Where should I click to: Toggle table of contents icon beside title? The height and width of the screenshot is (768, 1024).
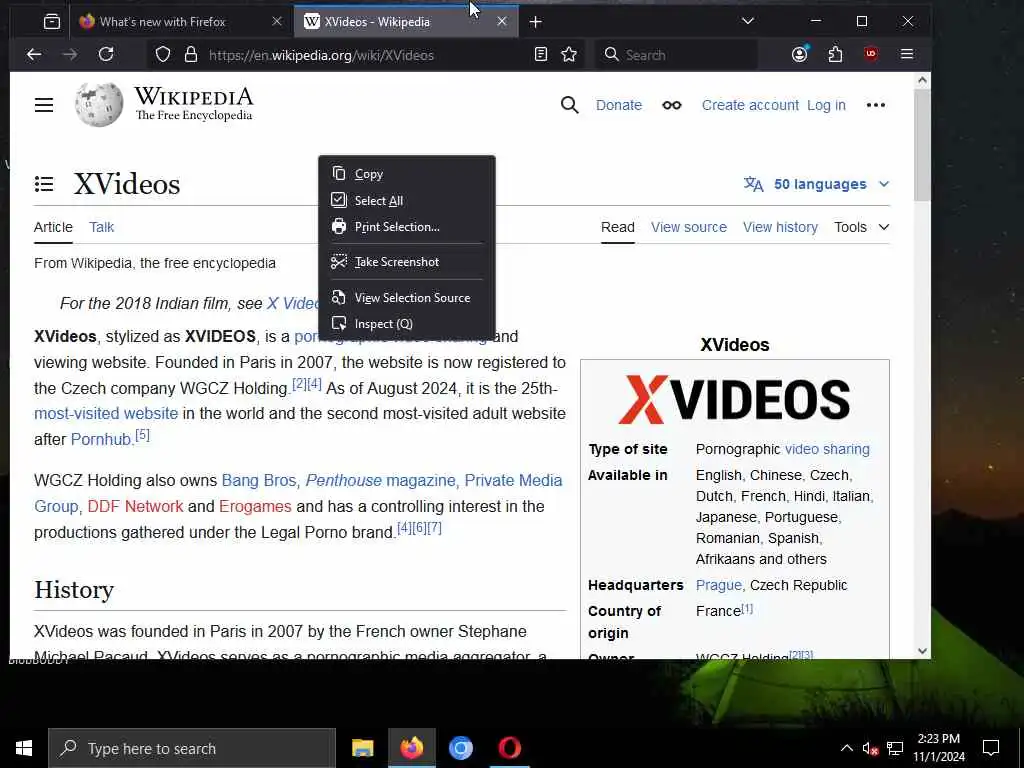pyautogui.click(x=44, y=184)
